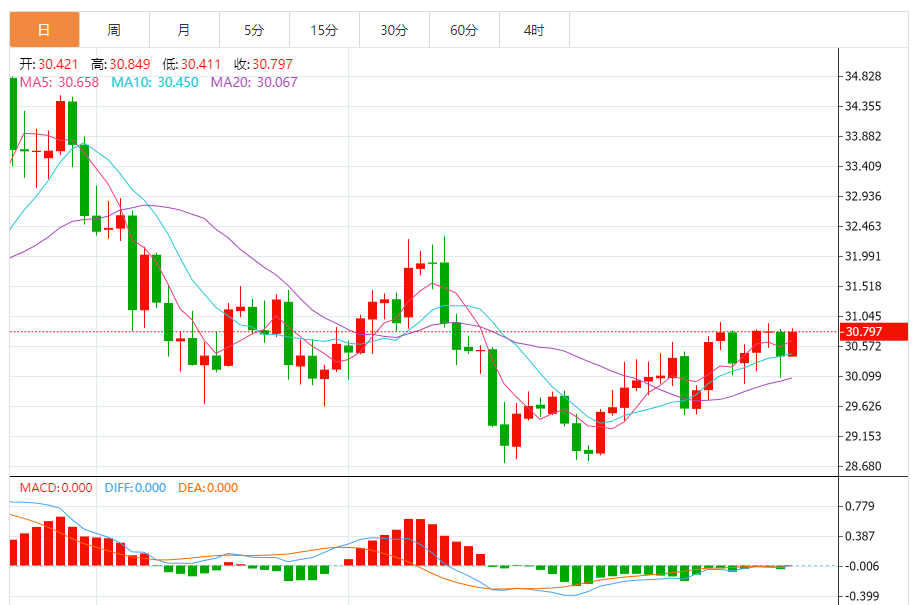The image size is (915, 605).
Task: Open the 60分 timeframe tab
Action: coord(465,30)
